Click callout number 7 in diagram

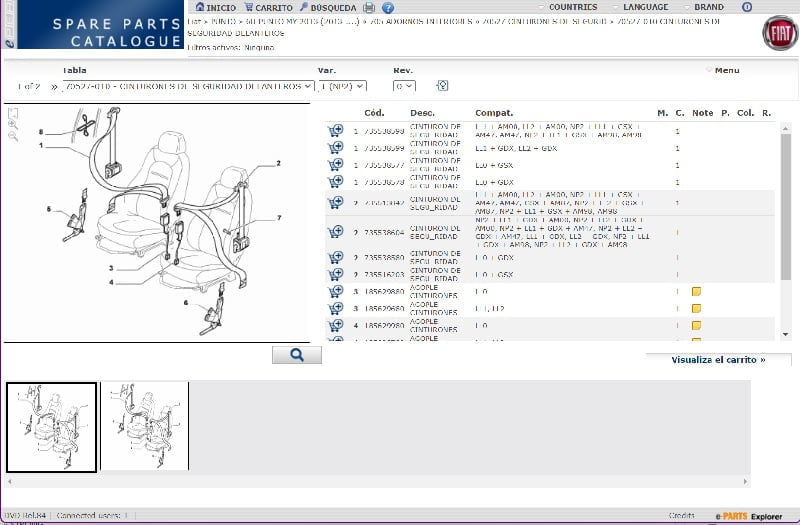coord(279,217)
